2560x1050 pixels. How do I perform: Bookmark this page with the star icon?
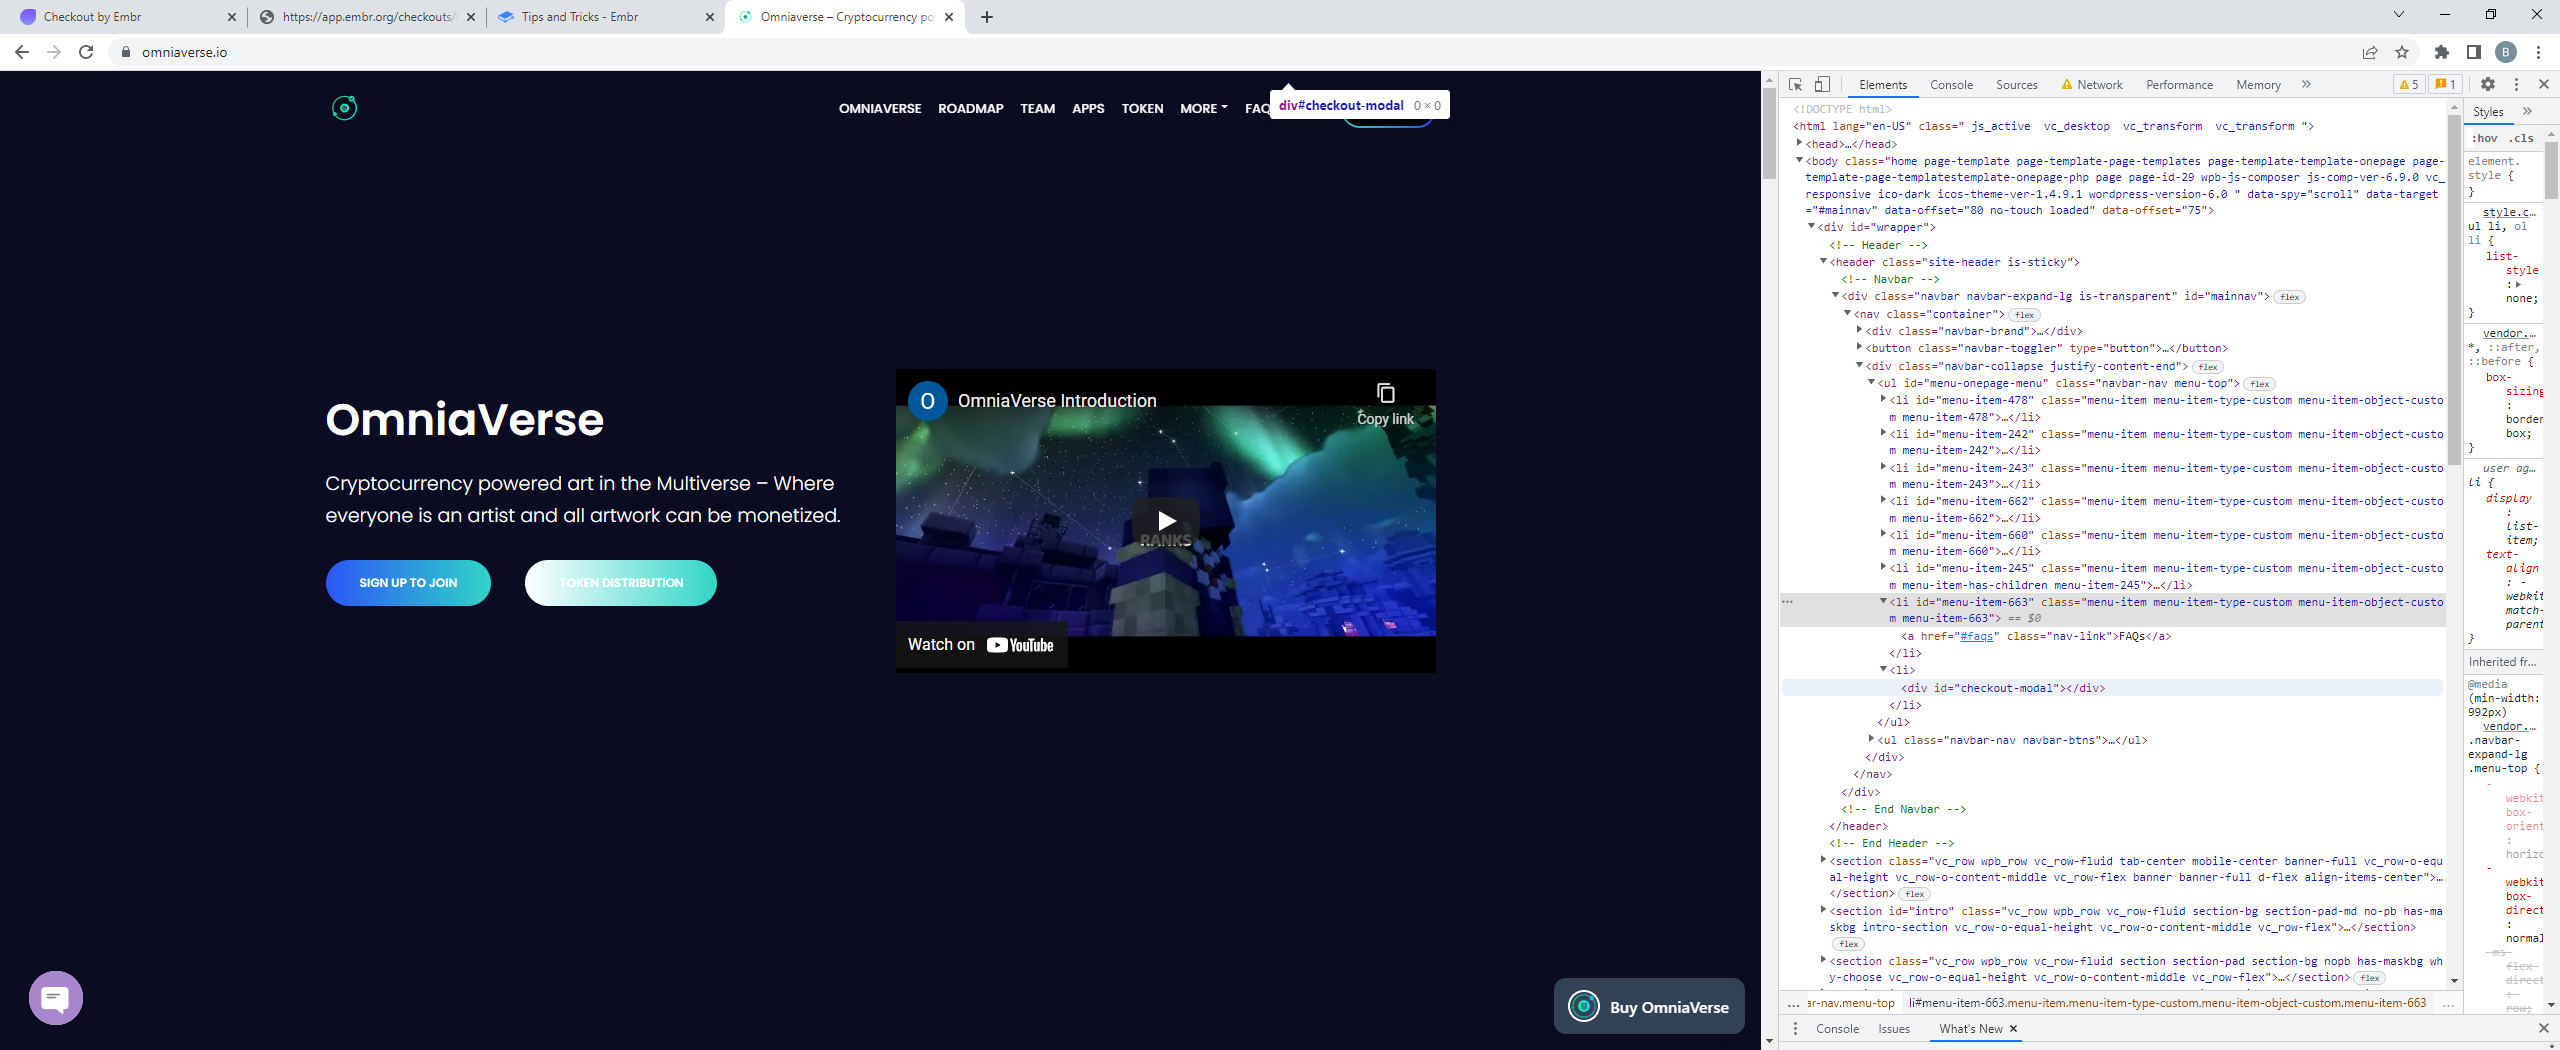pyautogui.click(x=2402, y=52)
